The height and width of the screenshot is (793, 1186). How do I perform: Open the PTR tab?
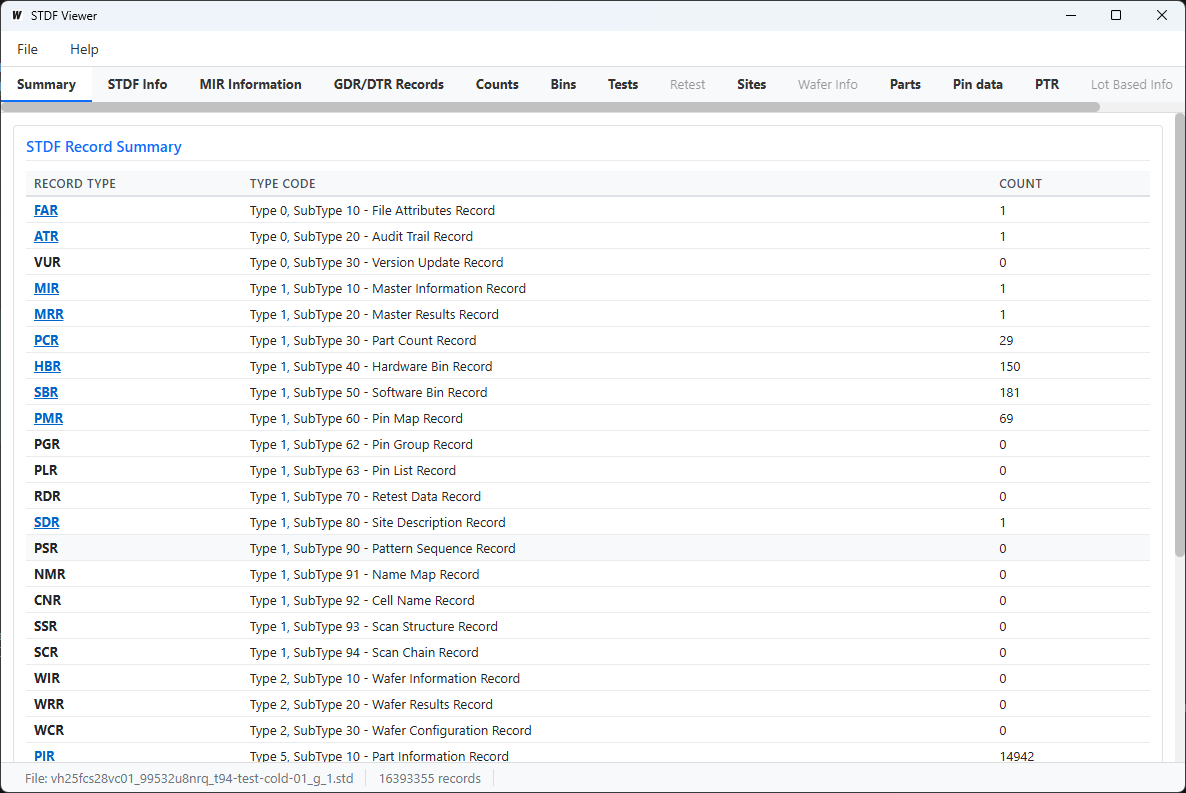[1047, 84]
